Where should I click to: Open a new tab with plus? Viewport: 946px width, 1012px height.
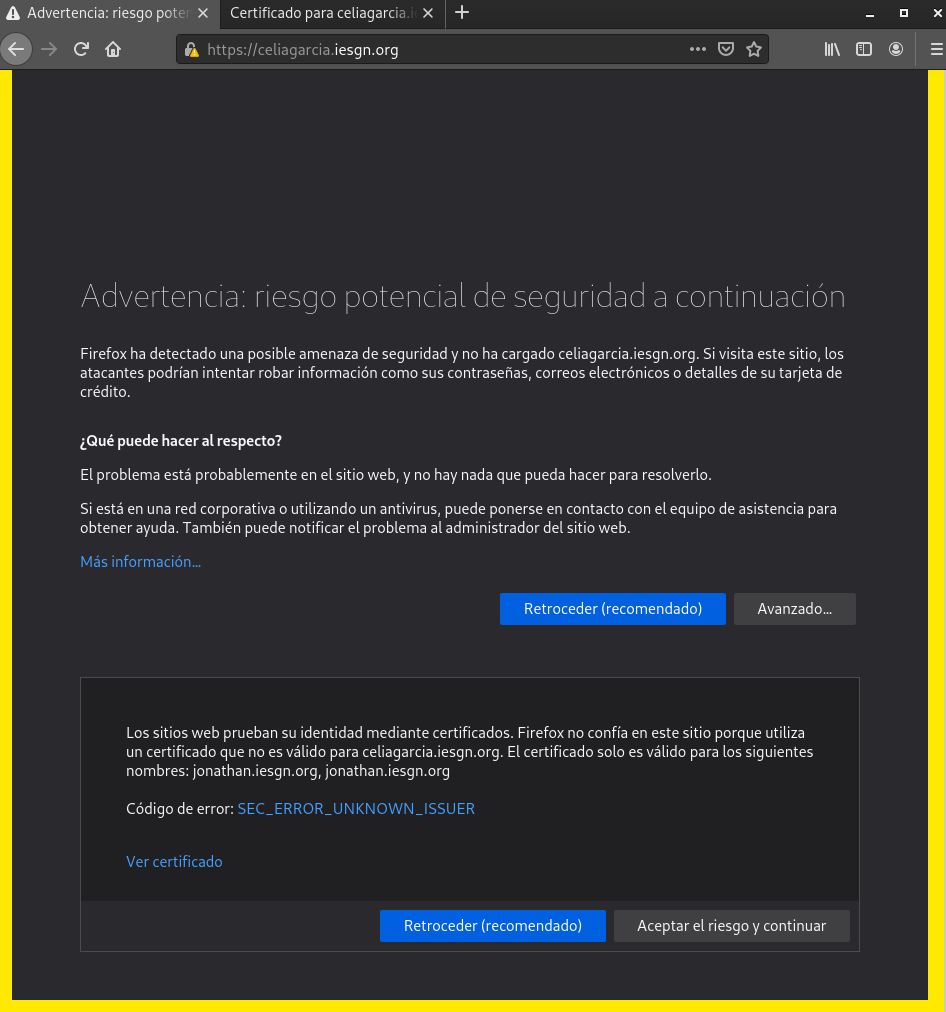click(462, 13)
